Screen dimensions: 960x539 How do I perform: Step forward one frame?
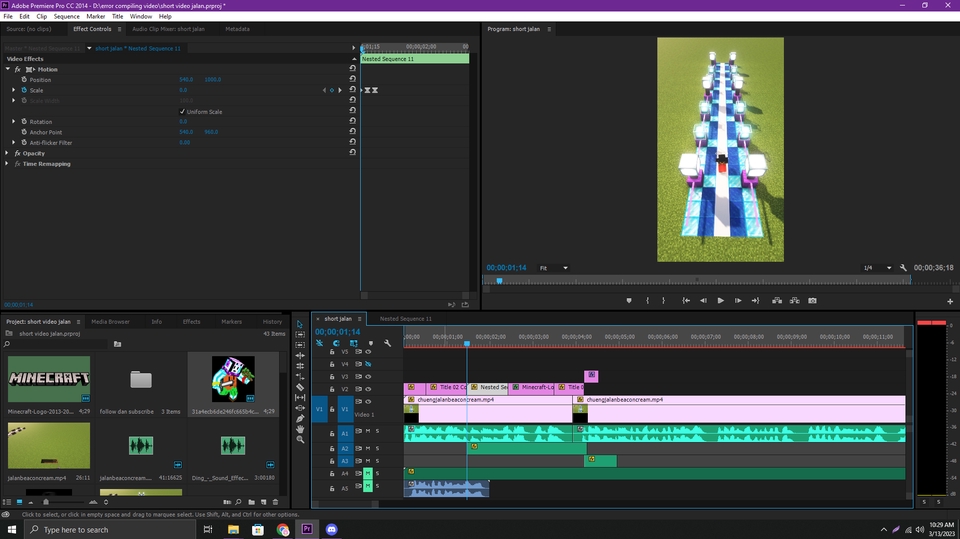[738, 301]
